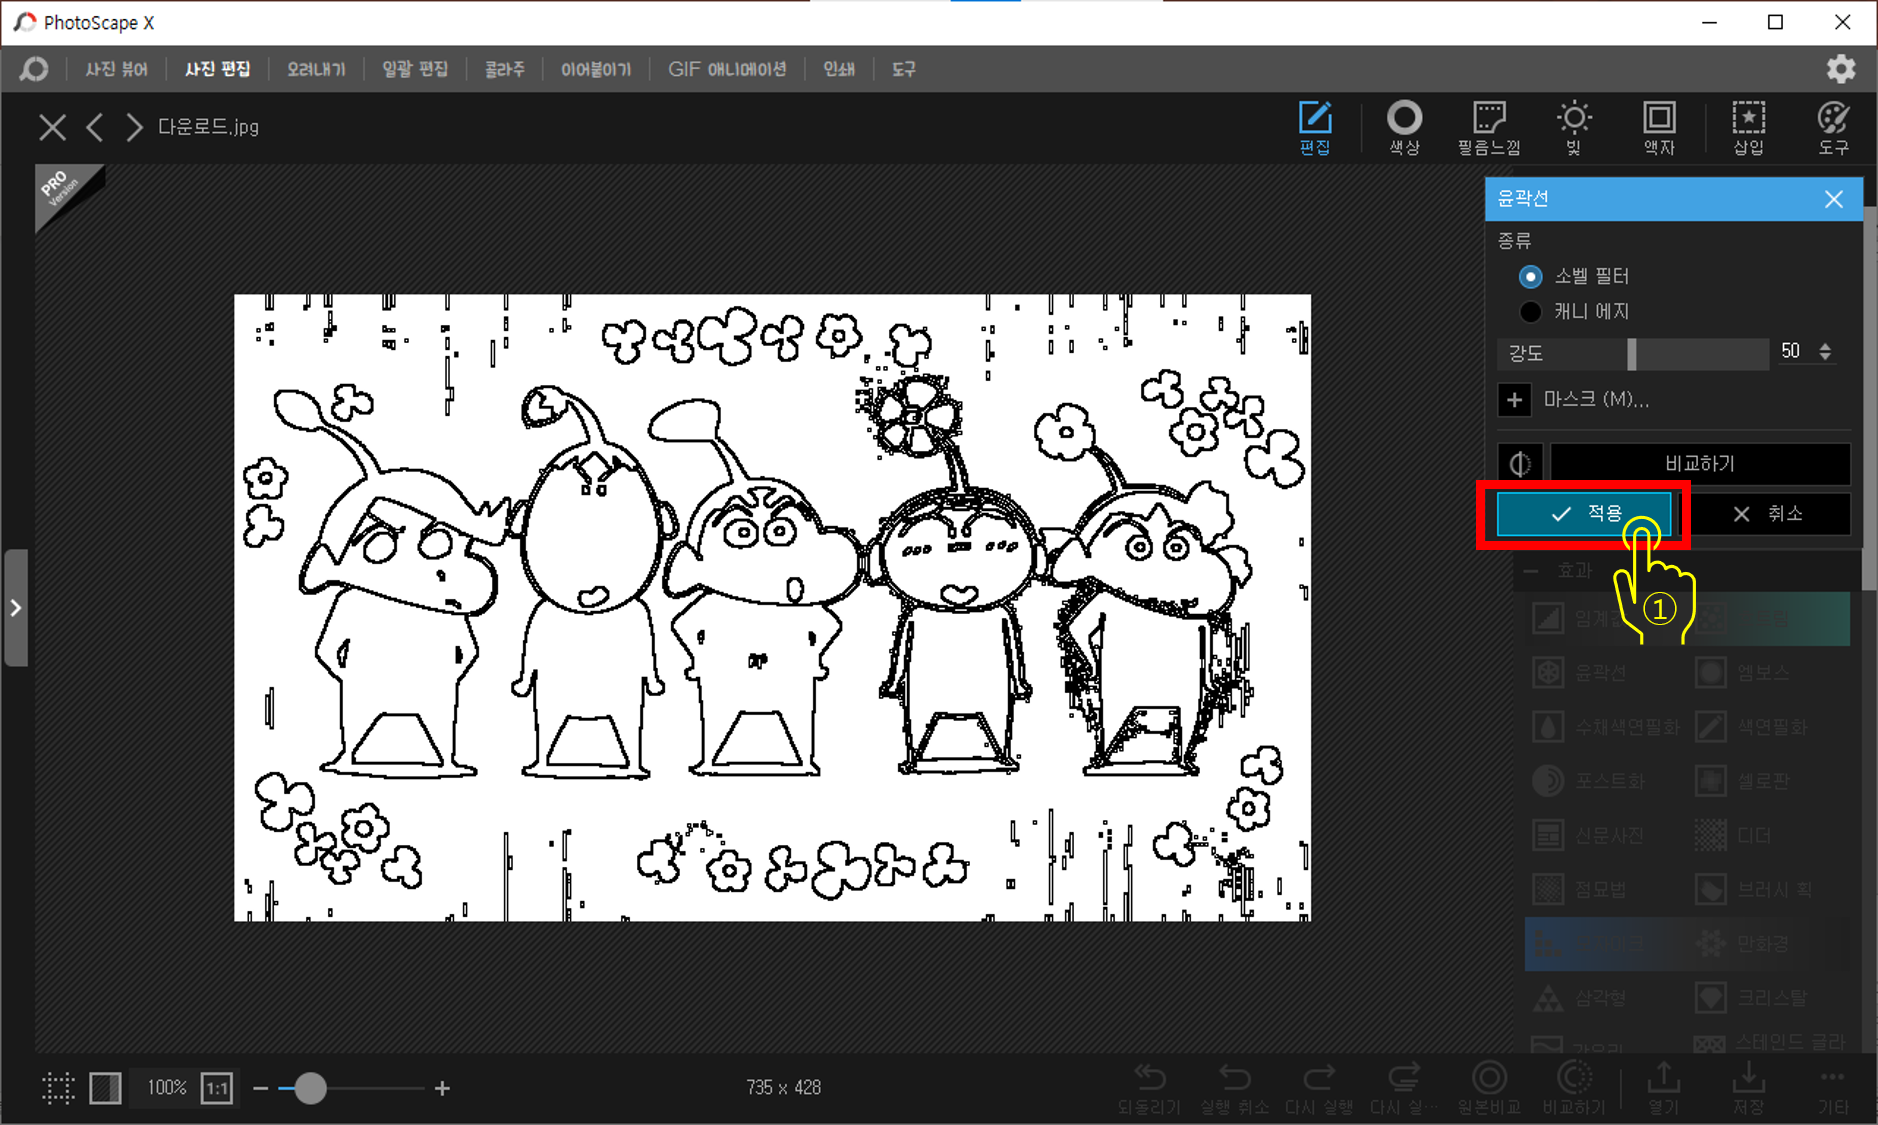This screenshot has width=1878, height=1125.
Task: Expand the 마스크 (M)... plus option
Action: pos(1515,400)
